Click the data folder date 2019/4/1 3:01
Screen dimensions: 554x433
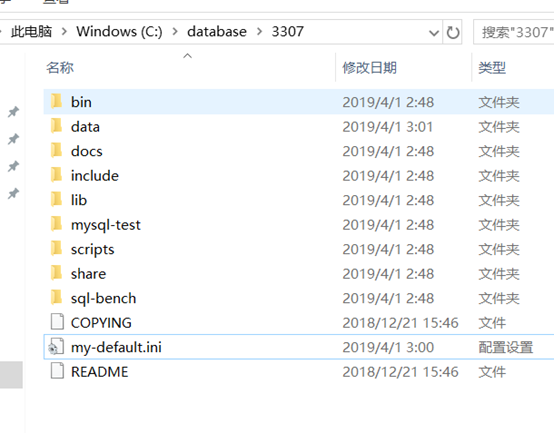388,127
